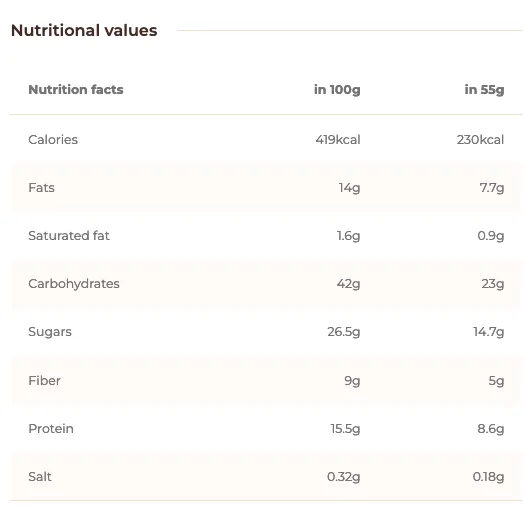Select the Protein row label
The height and width of the screenshot is (524, 524).
coord(51,429)
